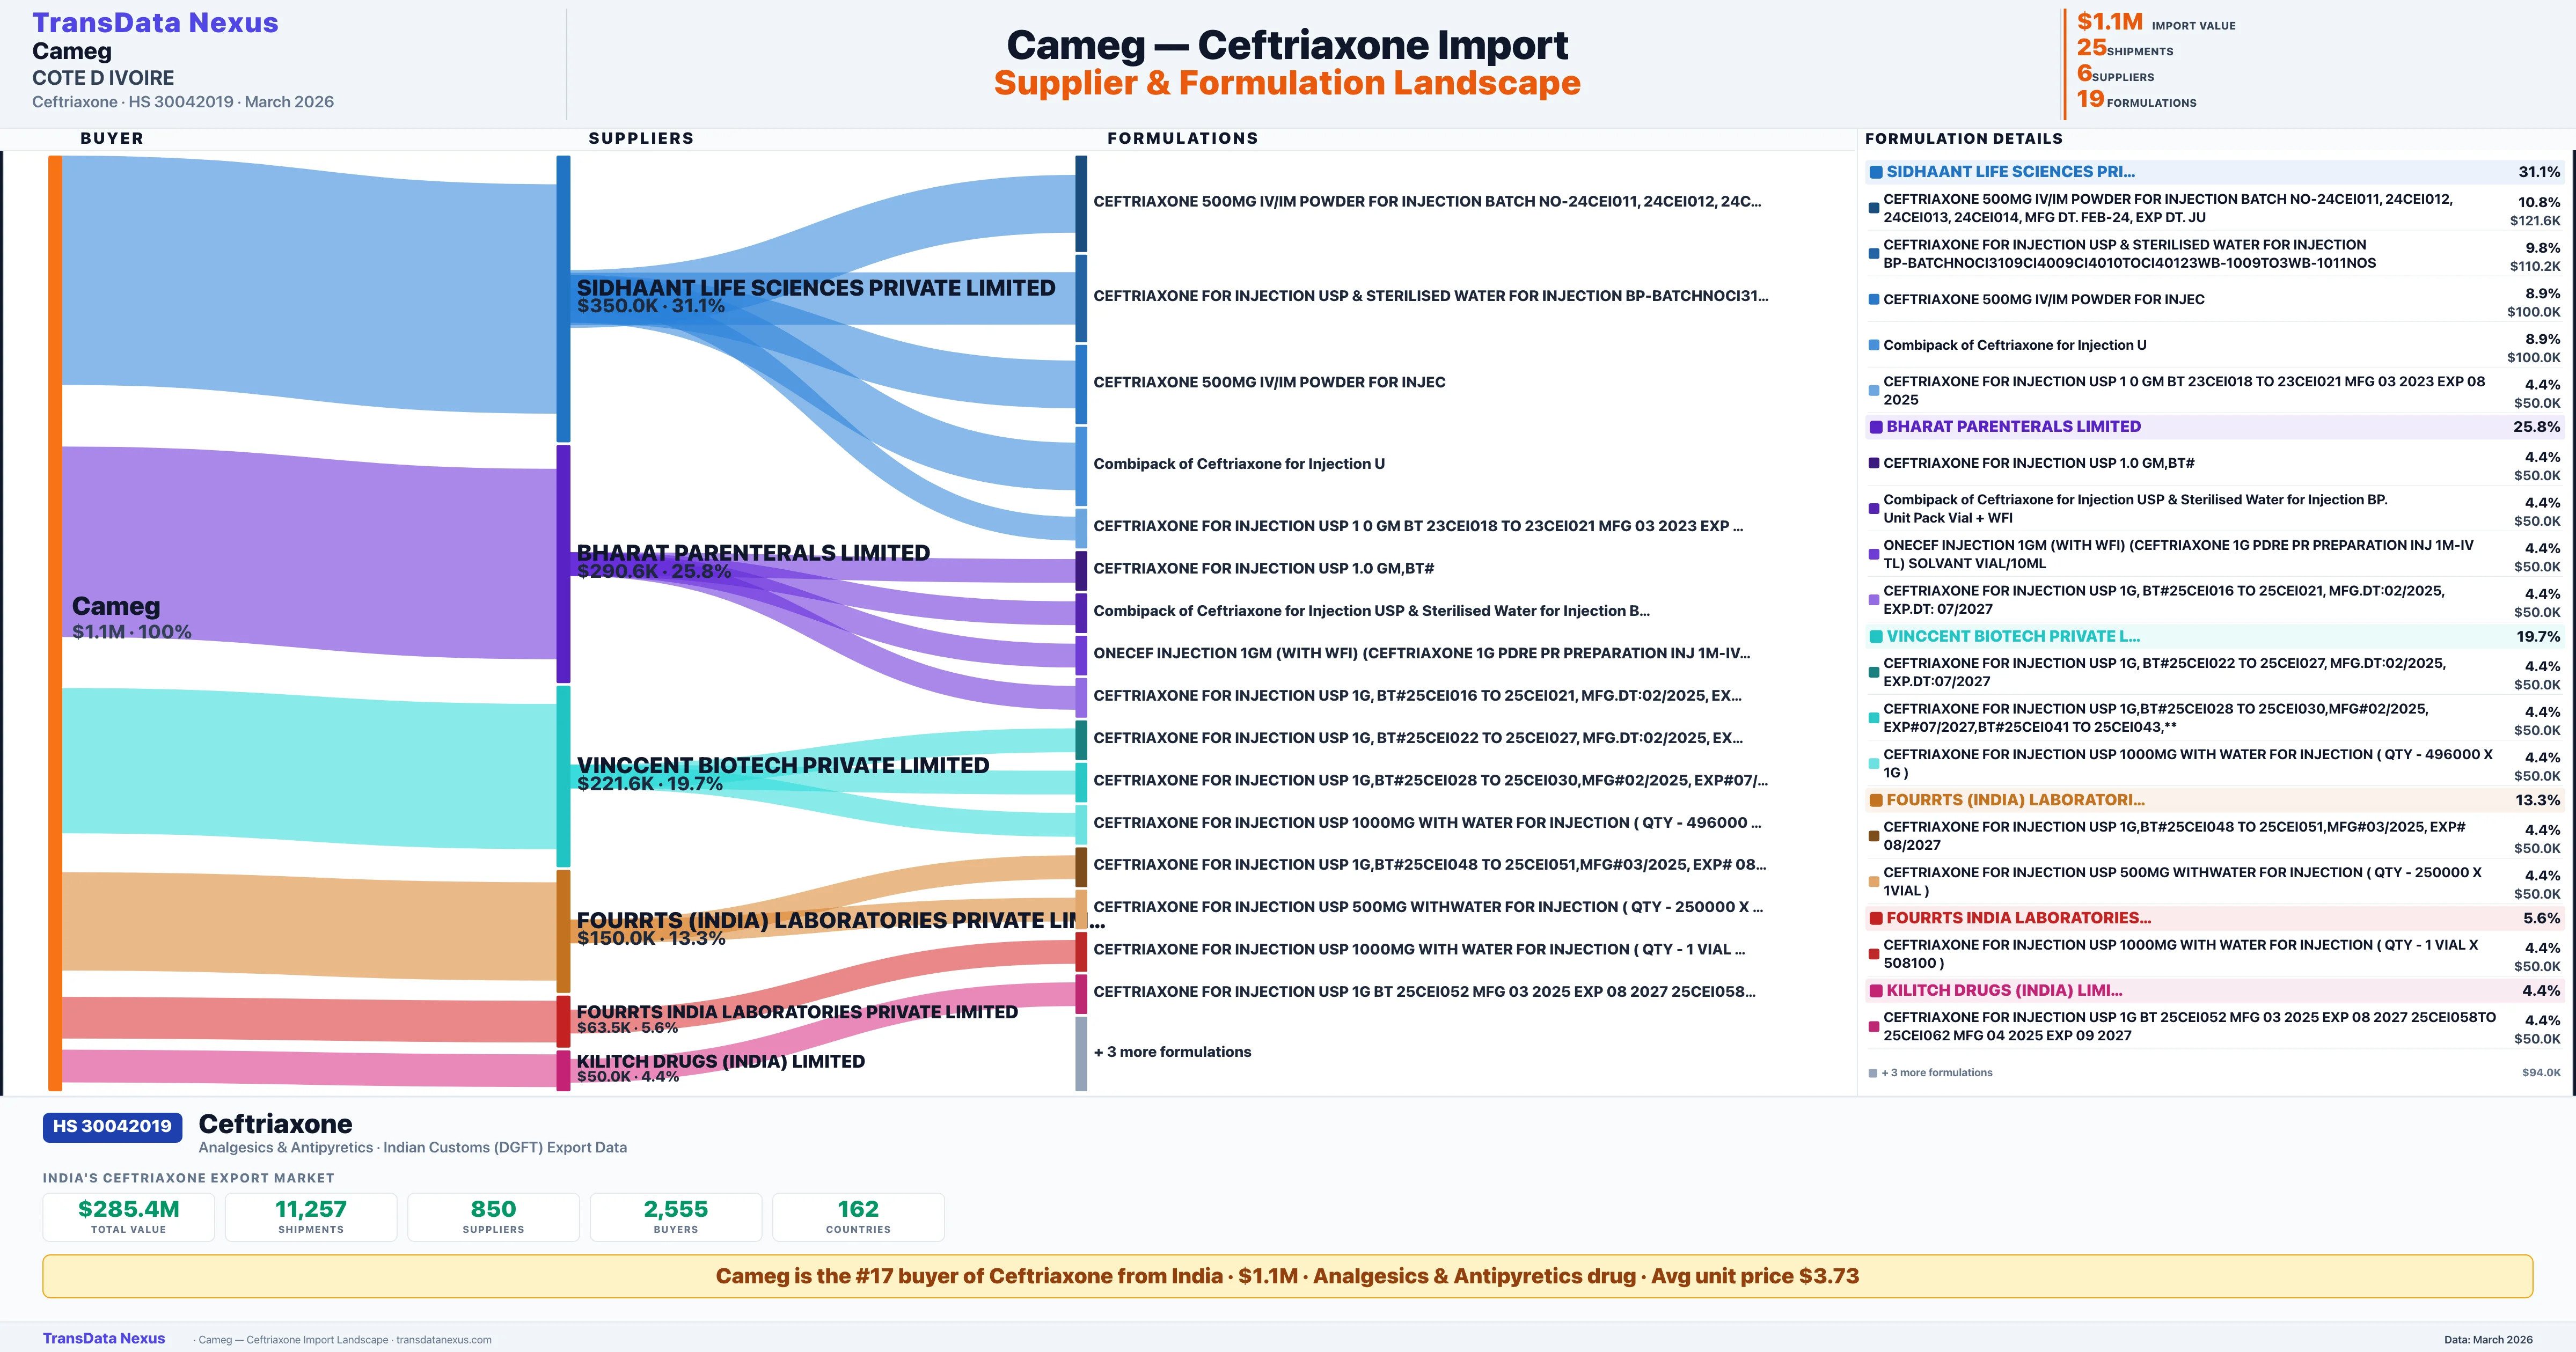The image size is (2576, 1352).
Task: Click Kilitch Drugs (India) legend color square
Action: click(1876, 991)
